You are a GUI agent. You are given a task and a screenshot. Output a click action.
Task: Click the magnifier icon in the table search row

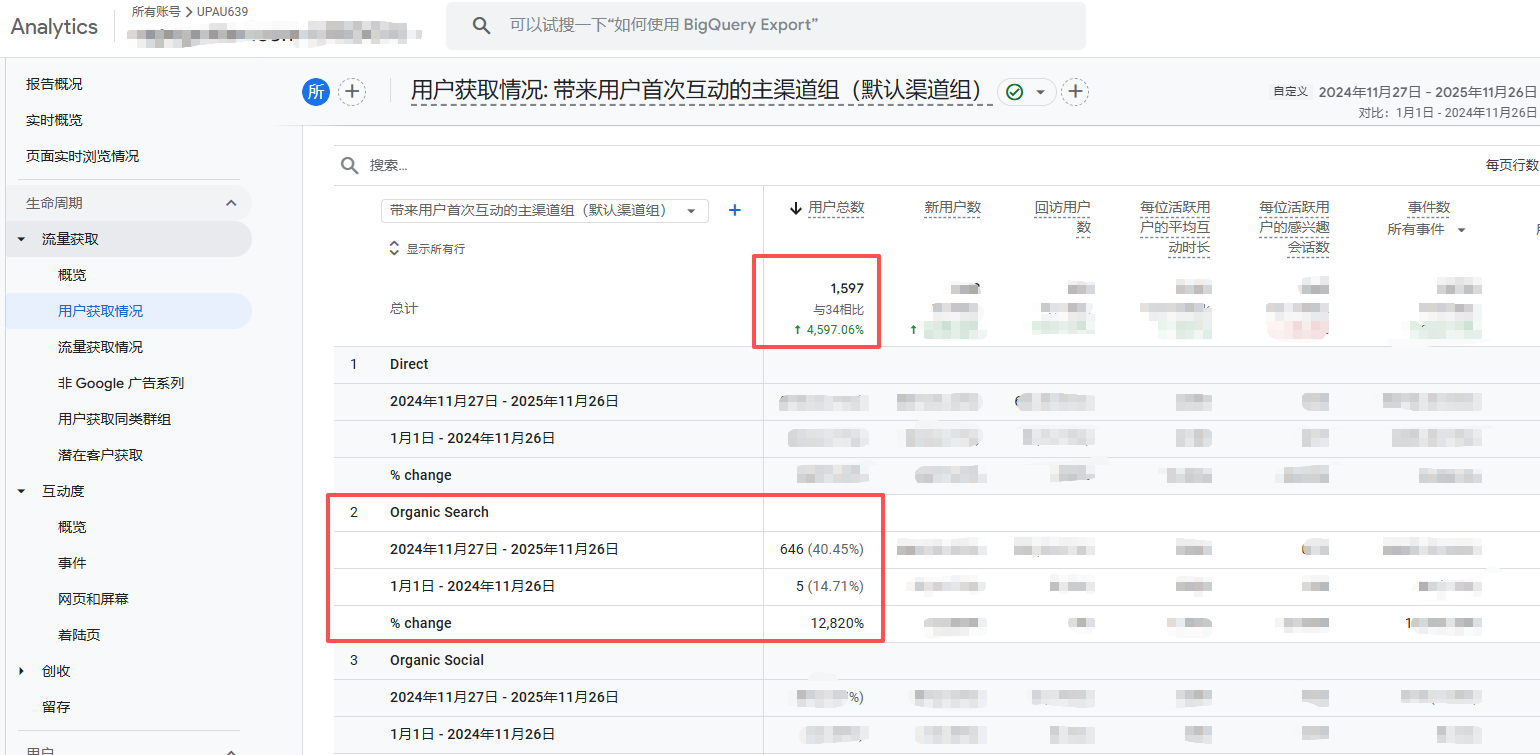(349, 165)
